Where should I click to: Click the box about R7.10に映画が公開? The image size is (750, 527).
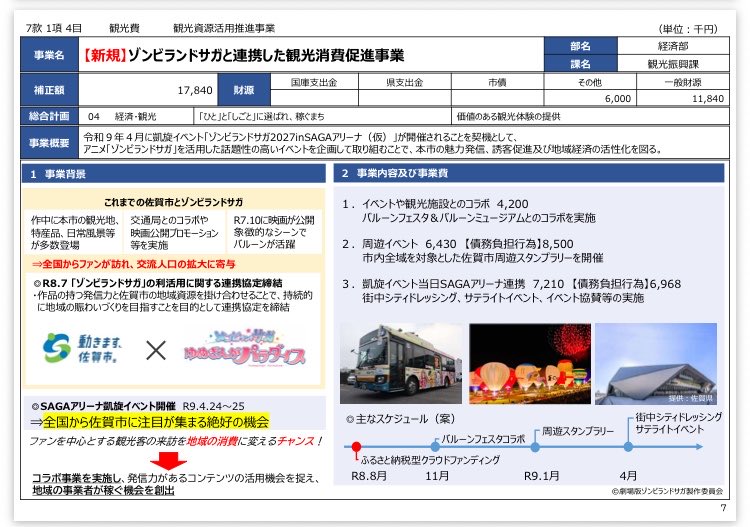point(274,232)
